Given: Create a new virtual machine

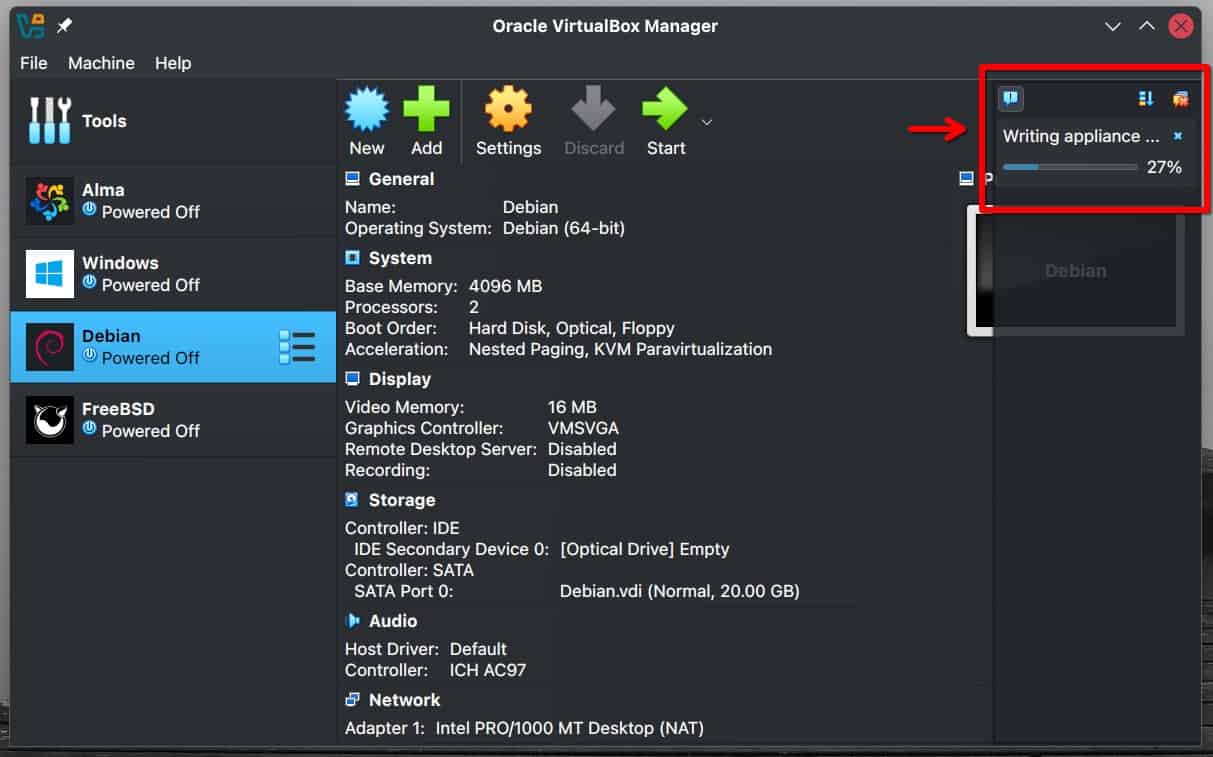Looking at the screenshot, I should pyautogui.click(x=366, y=120).
